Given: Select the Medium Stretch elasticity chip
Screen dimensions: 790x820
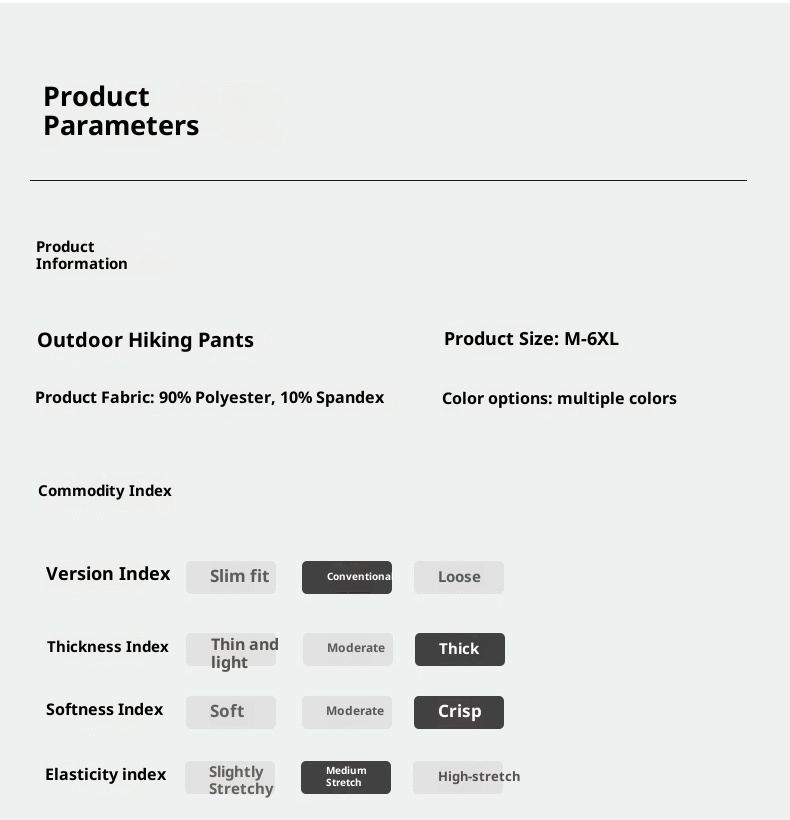Looking at the screenshot, I should [346, 777].
